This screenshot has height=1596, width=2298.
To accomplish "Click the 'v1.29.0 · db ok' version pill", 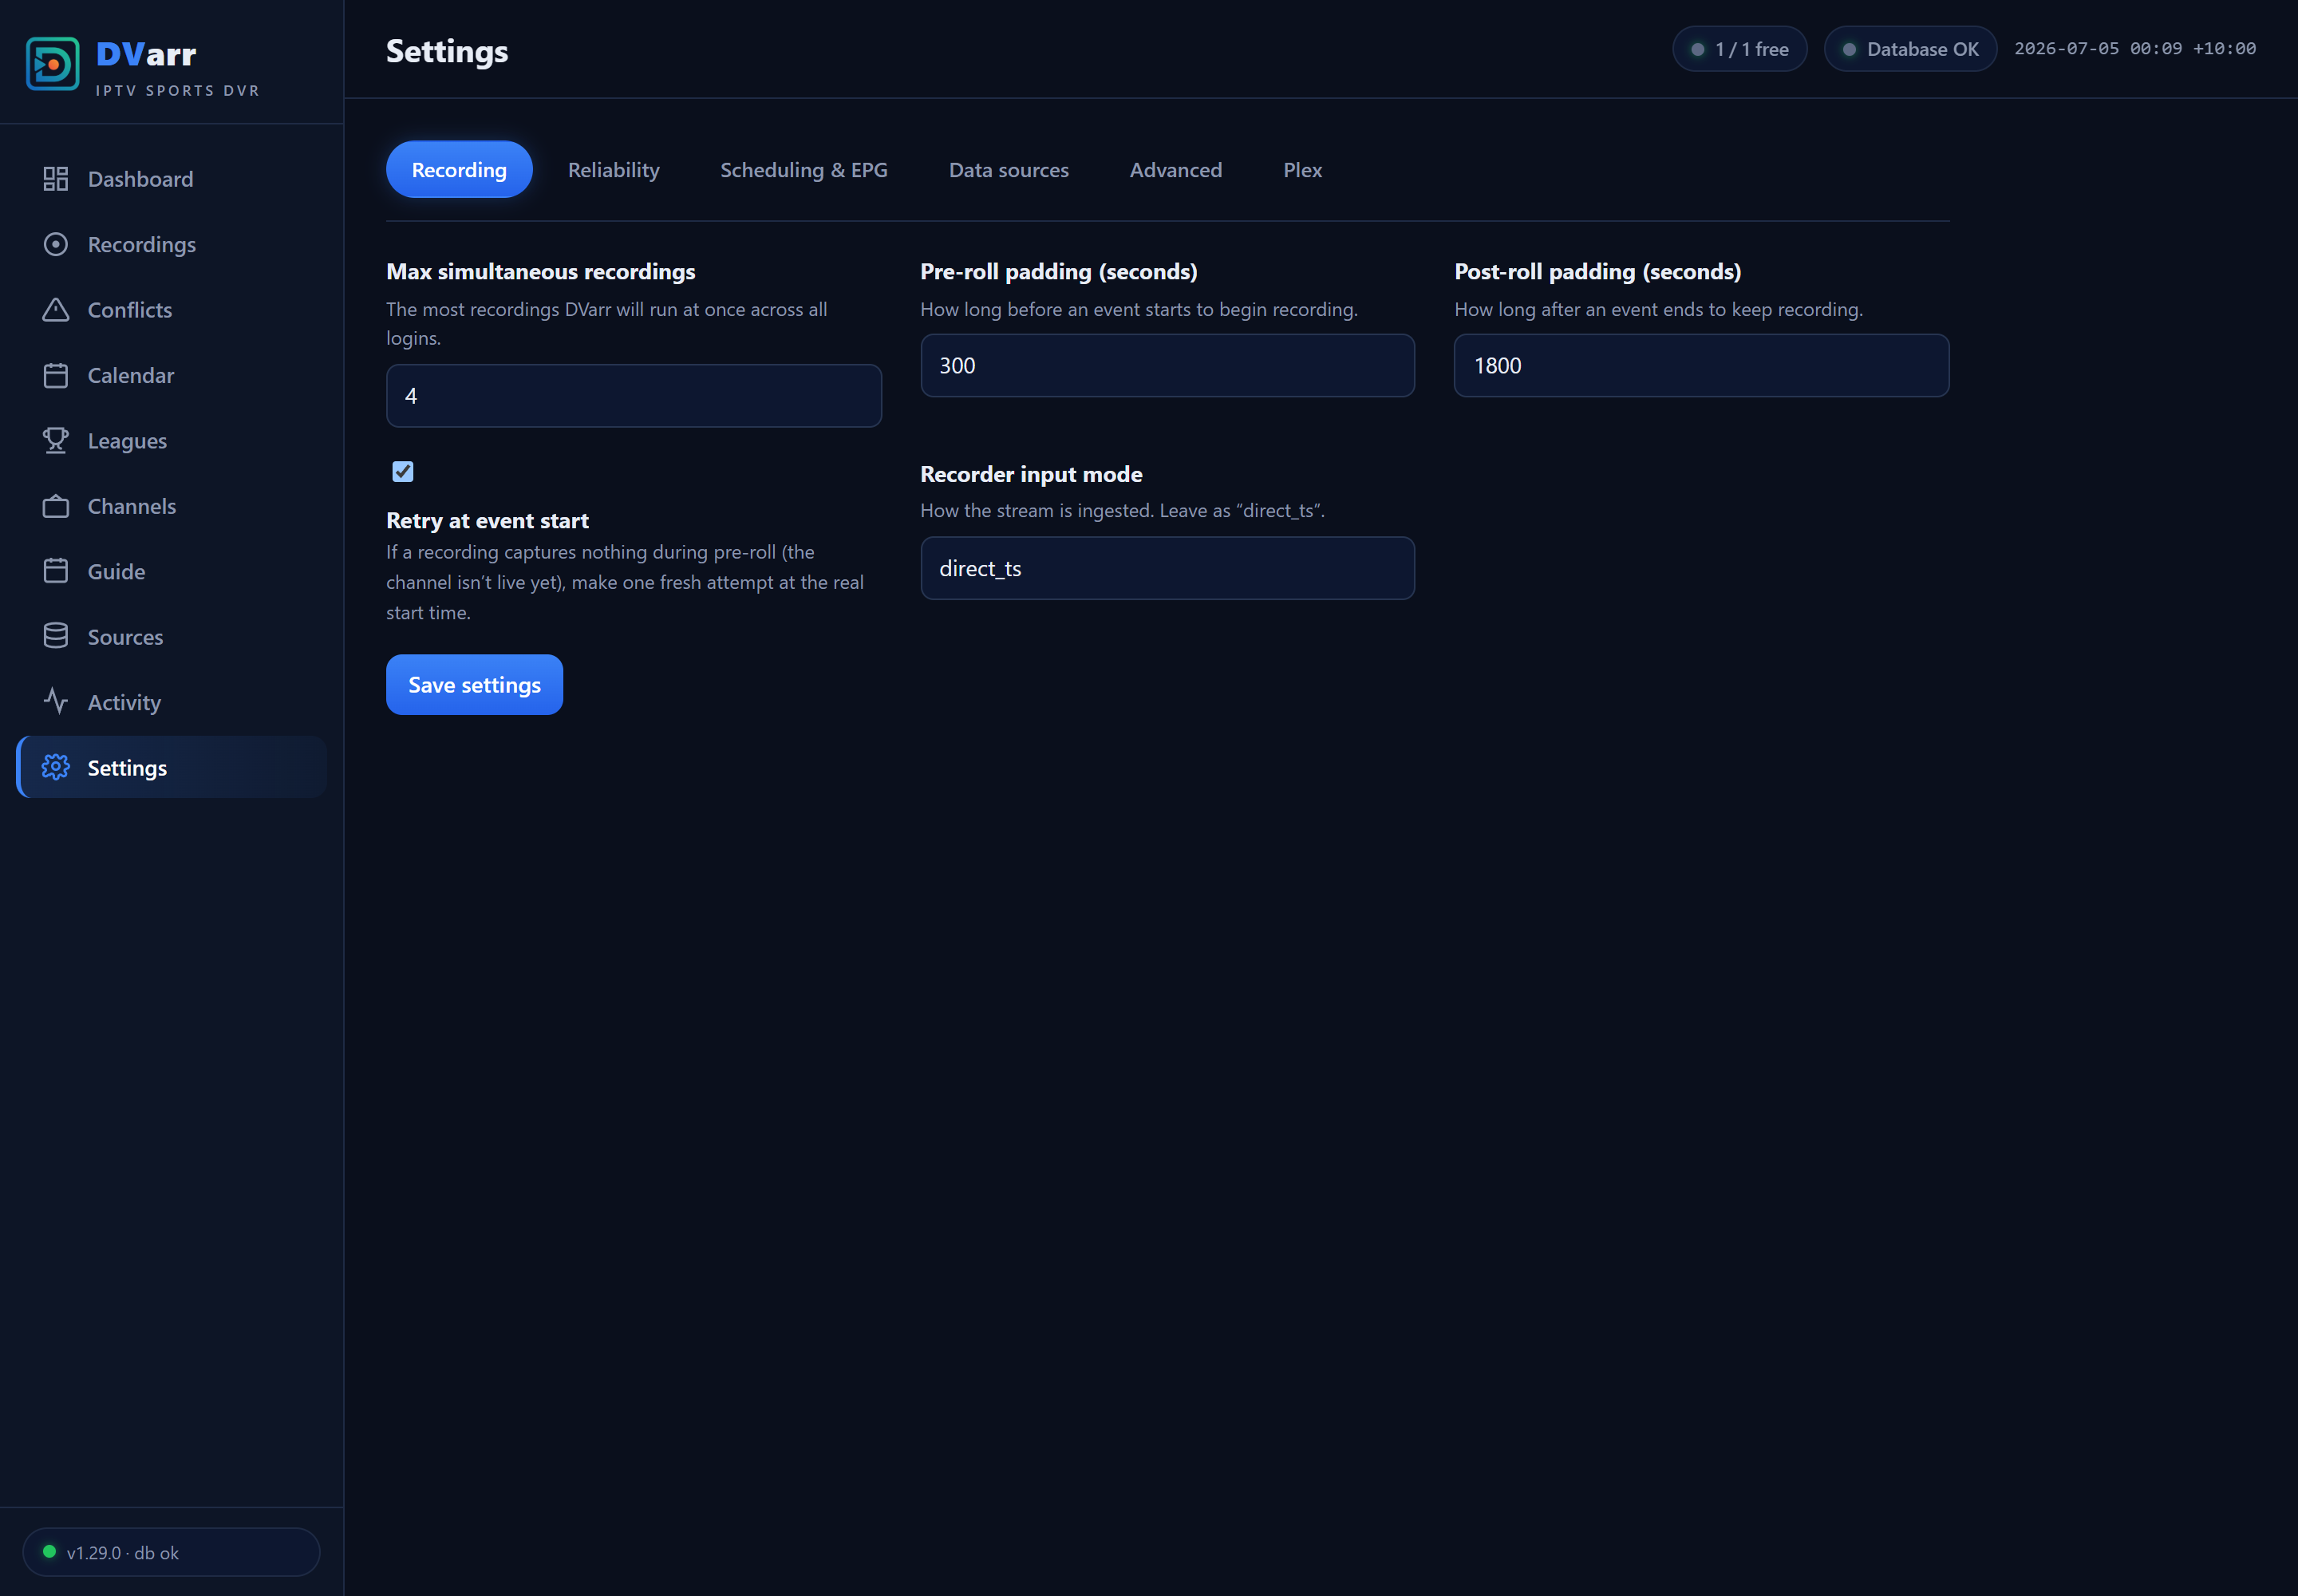I will click(x=171, y=1552).
